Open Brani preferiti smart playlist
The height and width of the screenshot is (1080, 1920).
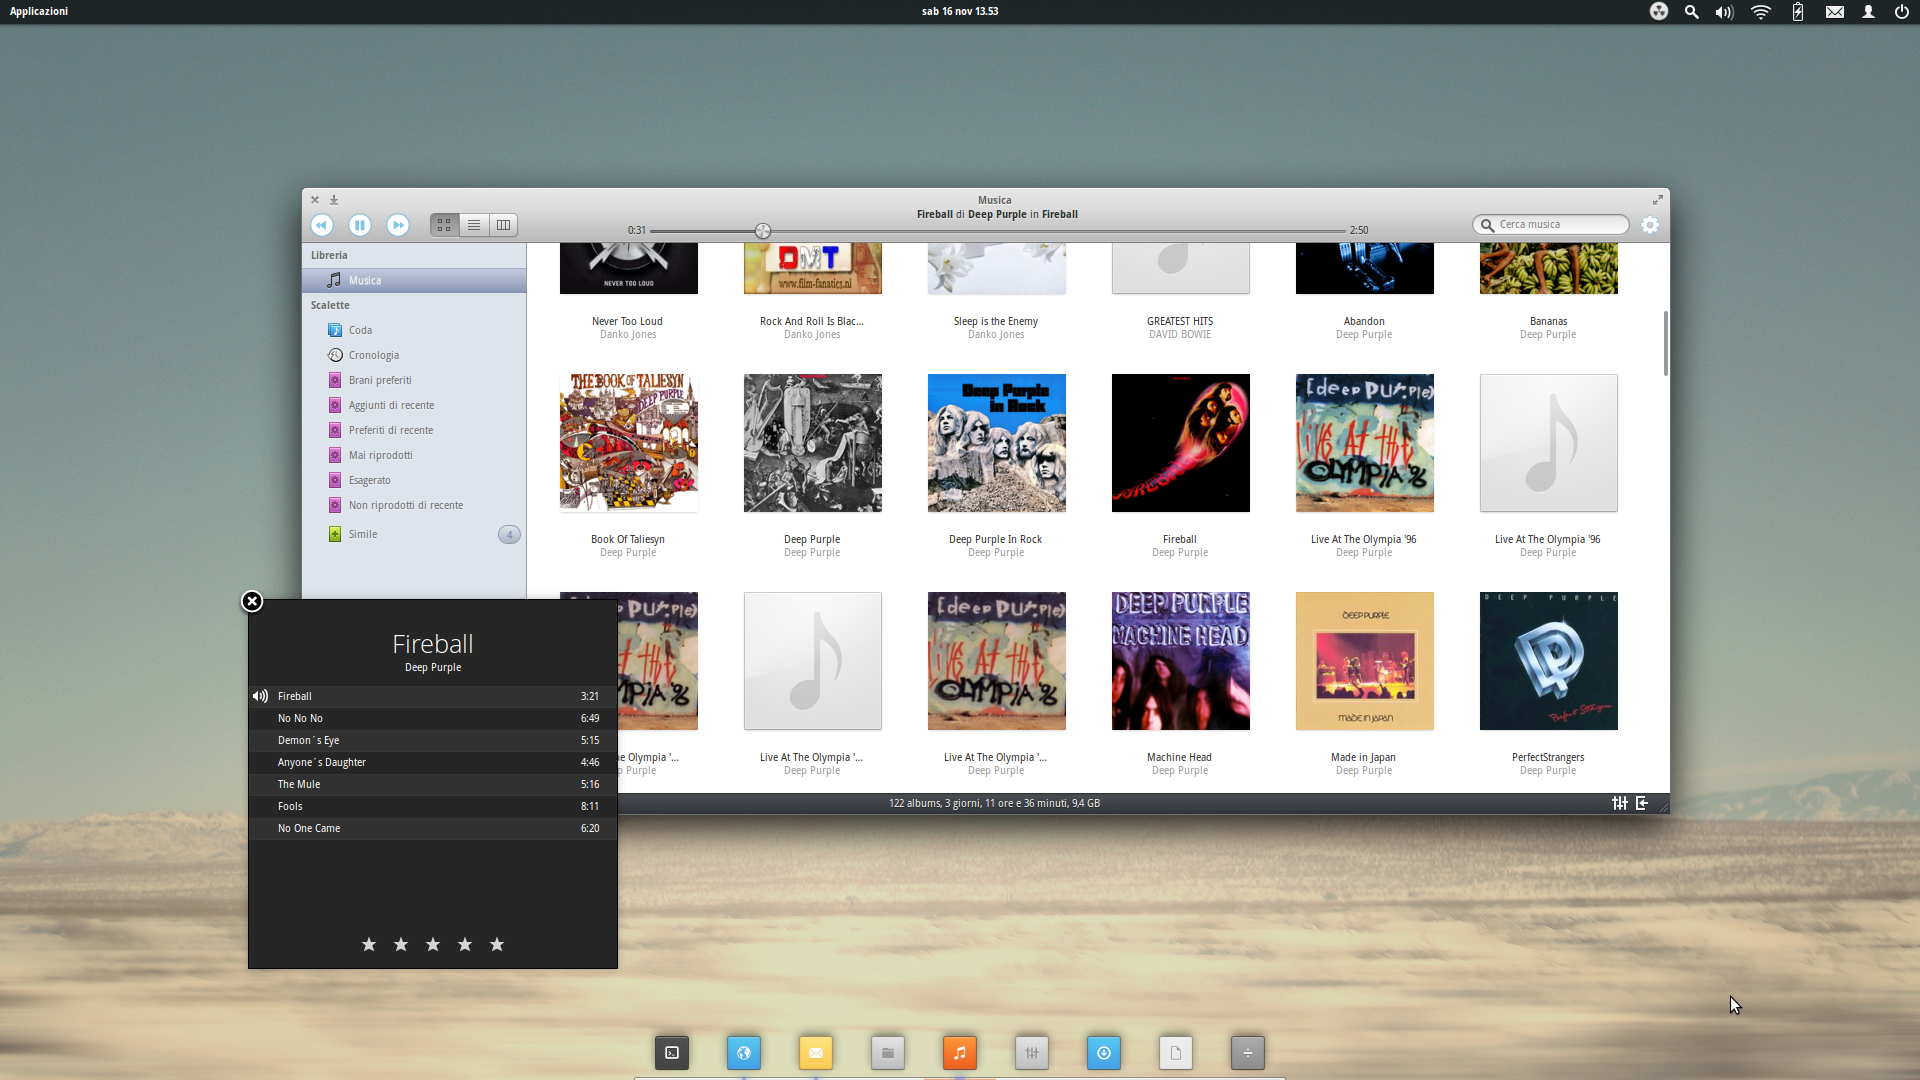pos(414,380)
